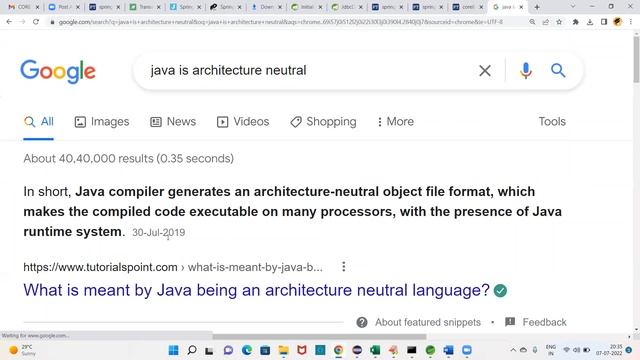The width and height of the screenshot is (640, 360).
Task: Reload the current page
Action: point(36,22)
